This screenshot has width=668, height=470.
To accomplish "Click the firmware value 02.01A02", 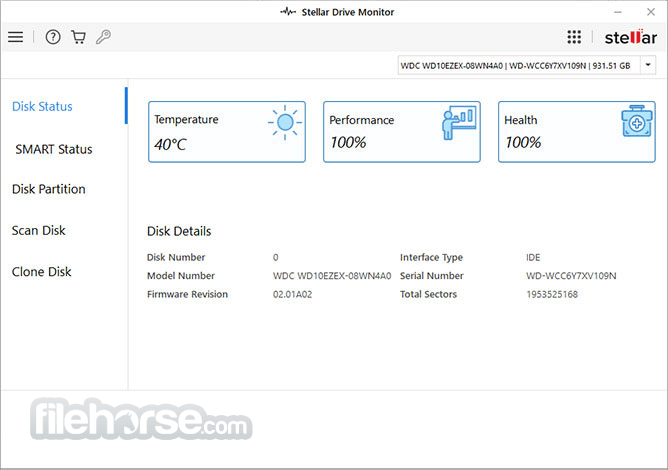I will [x=292, y=294].
